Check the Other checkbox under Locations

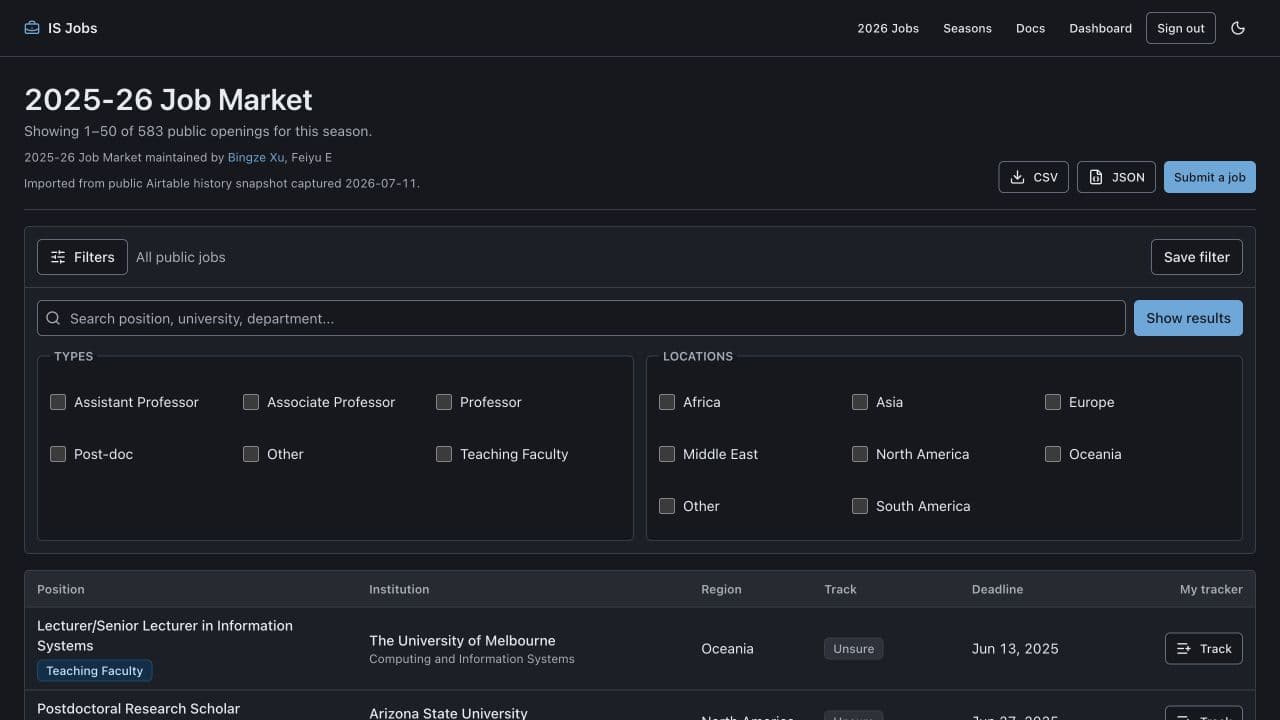[667, 506]
